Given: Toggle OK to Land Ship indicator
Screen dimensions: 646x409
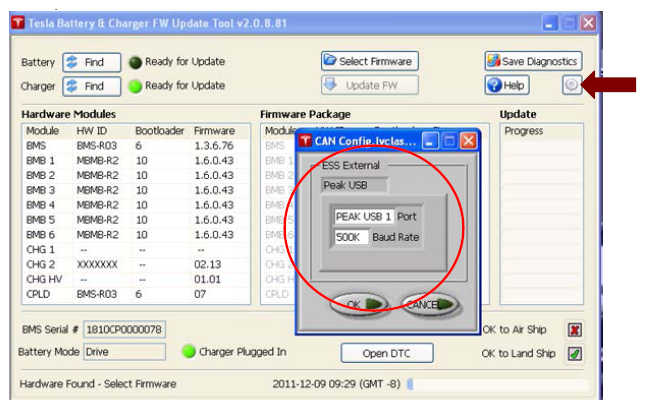Looking at the screenshot, I should (575, 353).
